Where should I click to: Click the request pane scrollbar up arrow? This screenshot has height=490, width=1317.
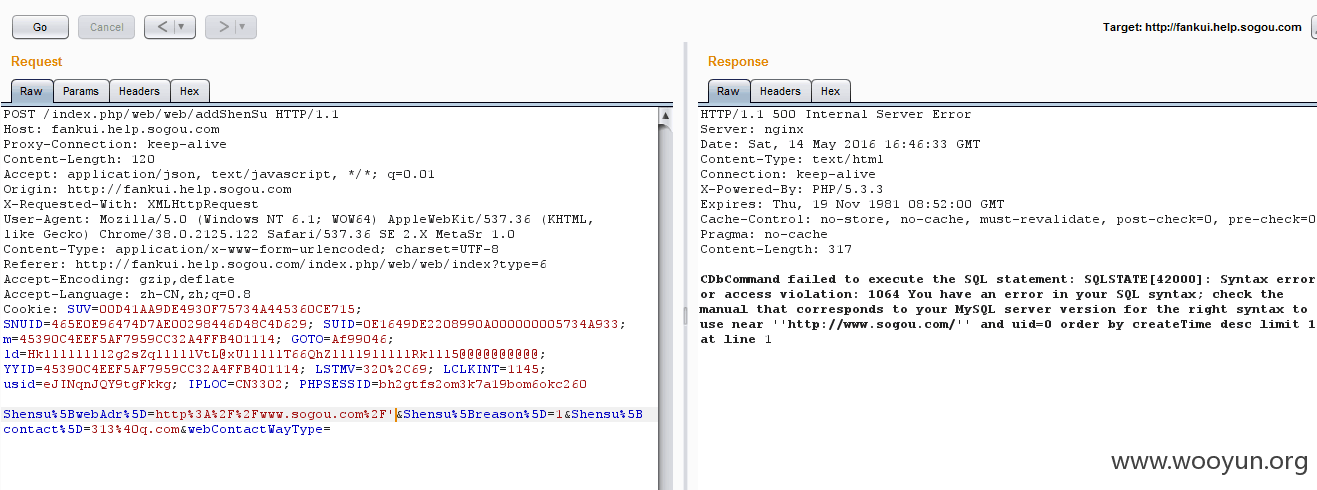tap(666, 116)
